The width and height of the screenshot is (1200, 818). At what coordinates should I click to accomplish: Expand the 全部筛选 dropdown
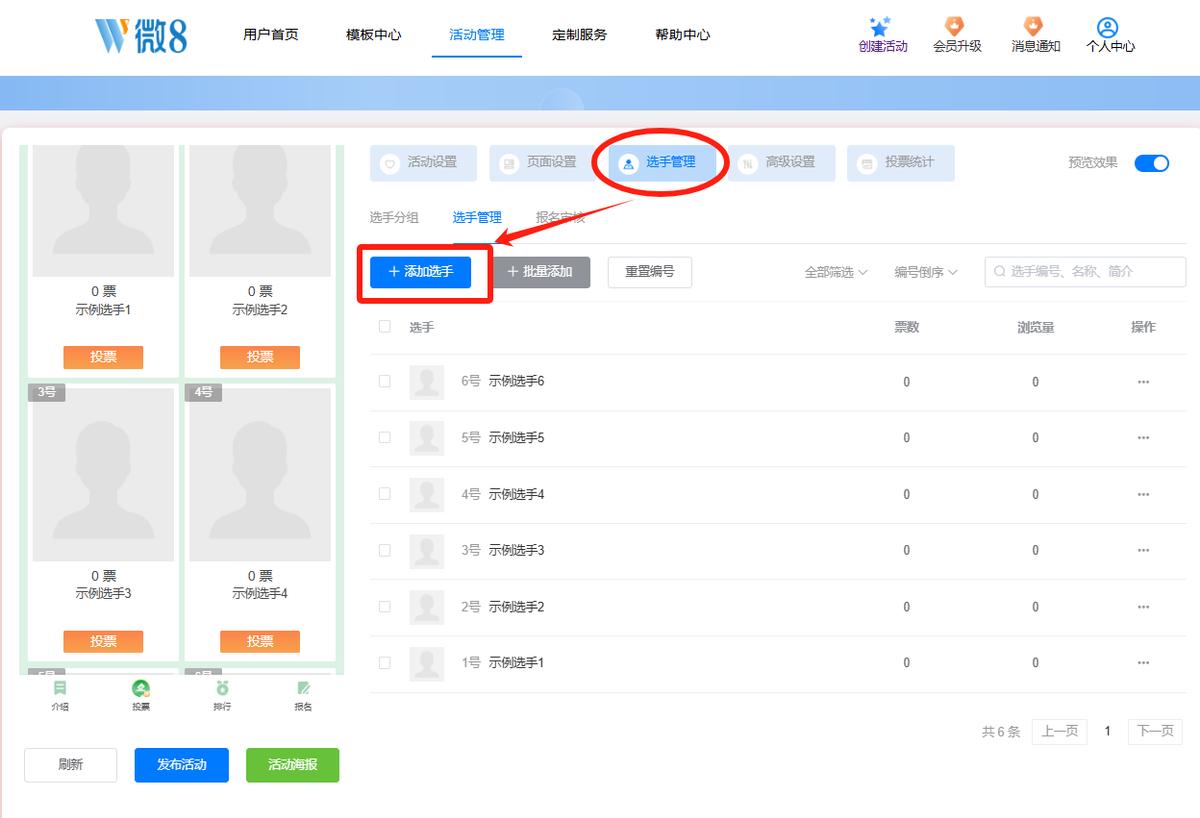coord(836,272)
